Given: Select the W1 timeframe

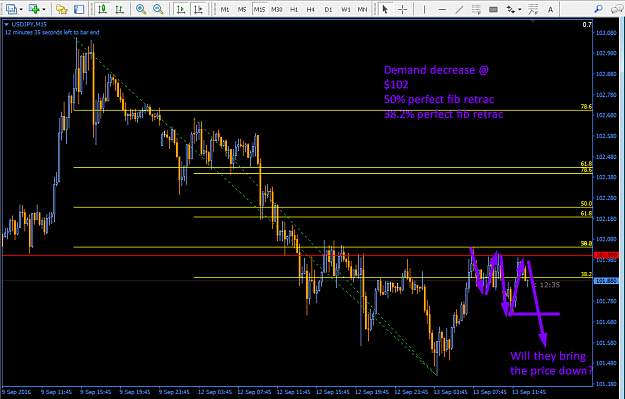Looking at the screenshot, I should [x=346, y=9].
